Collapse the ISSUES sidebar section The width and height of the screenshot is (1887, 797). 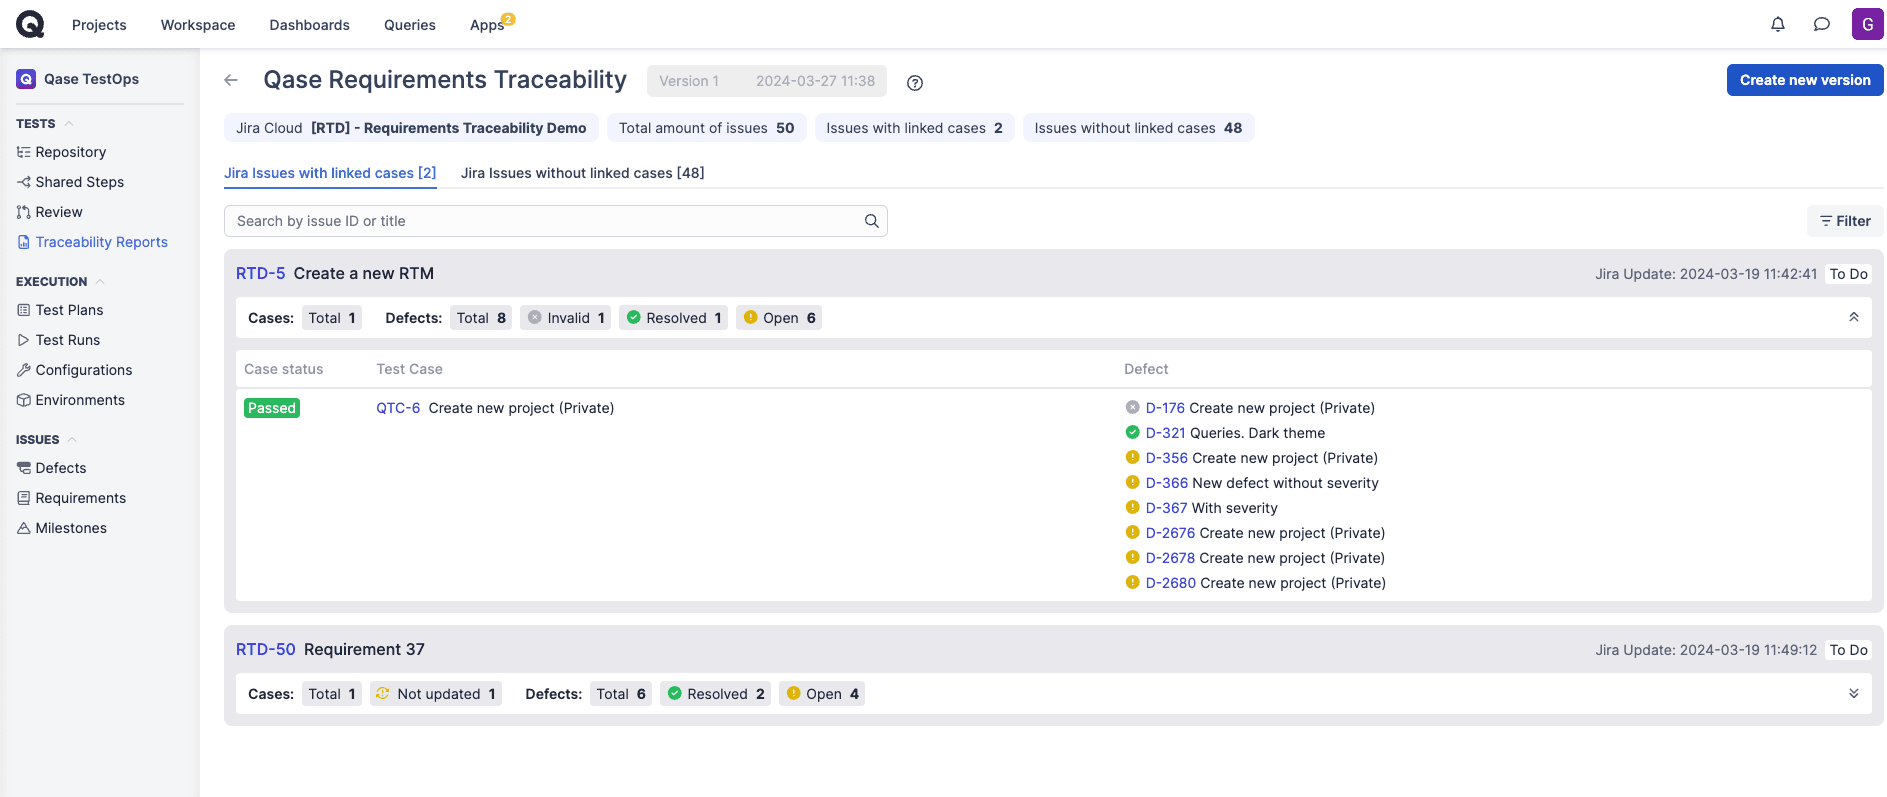[72, 440]
